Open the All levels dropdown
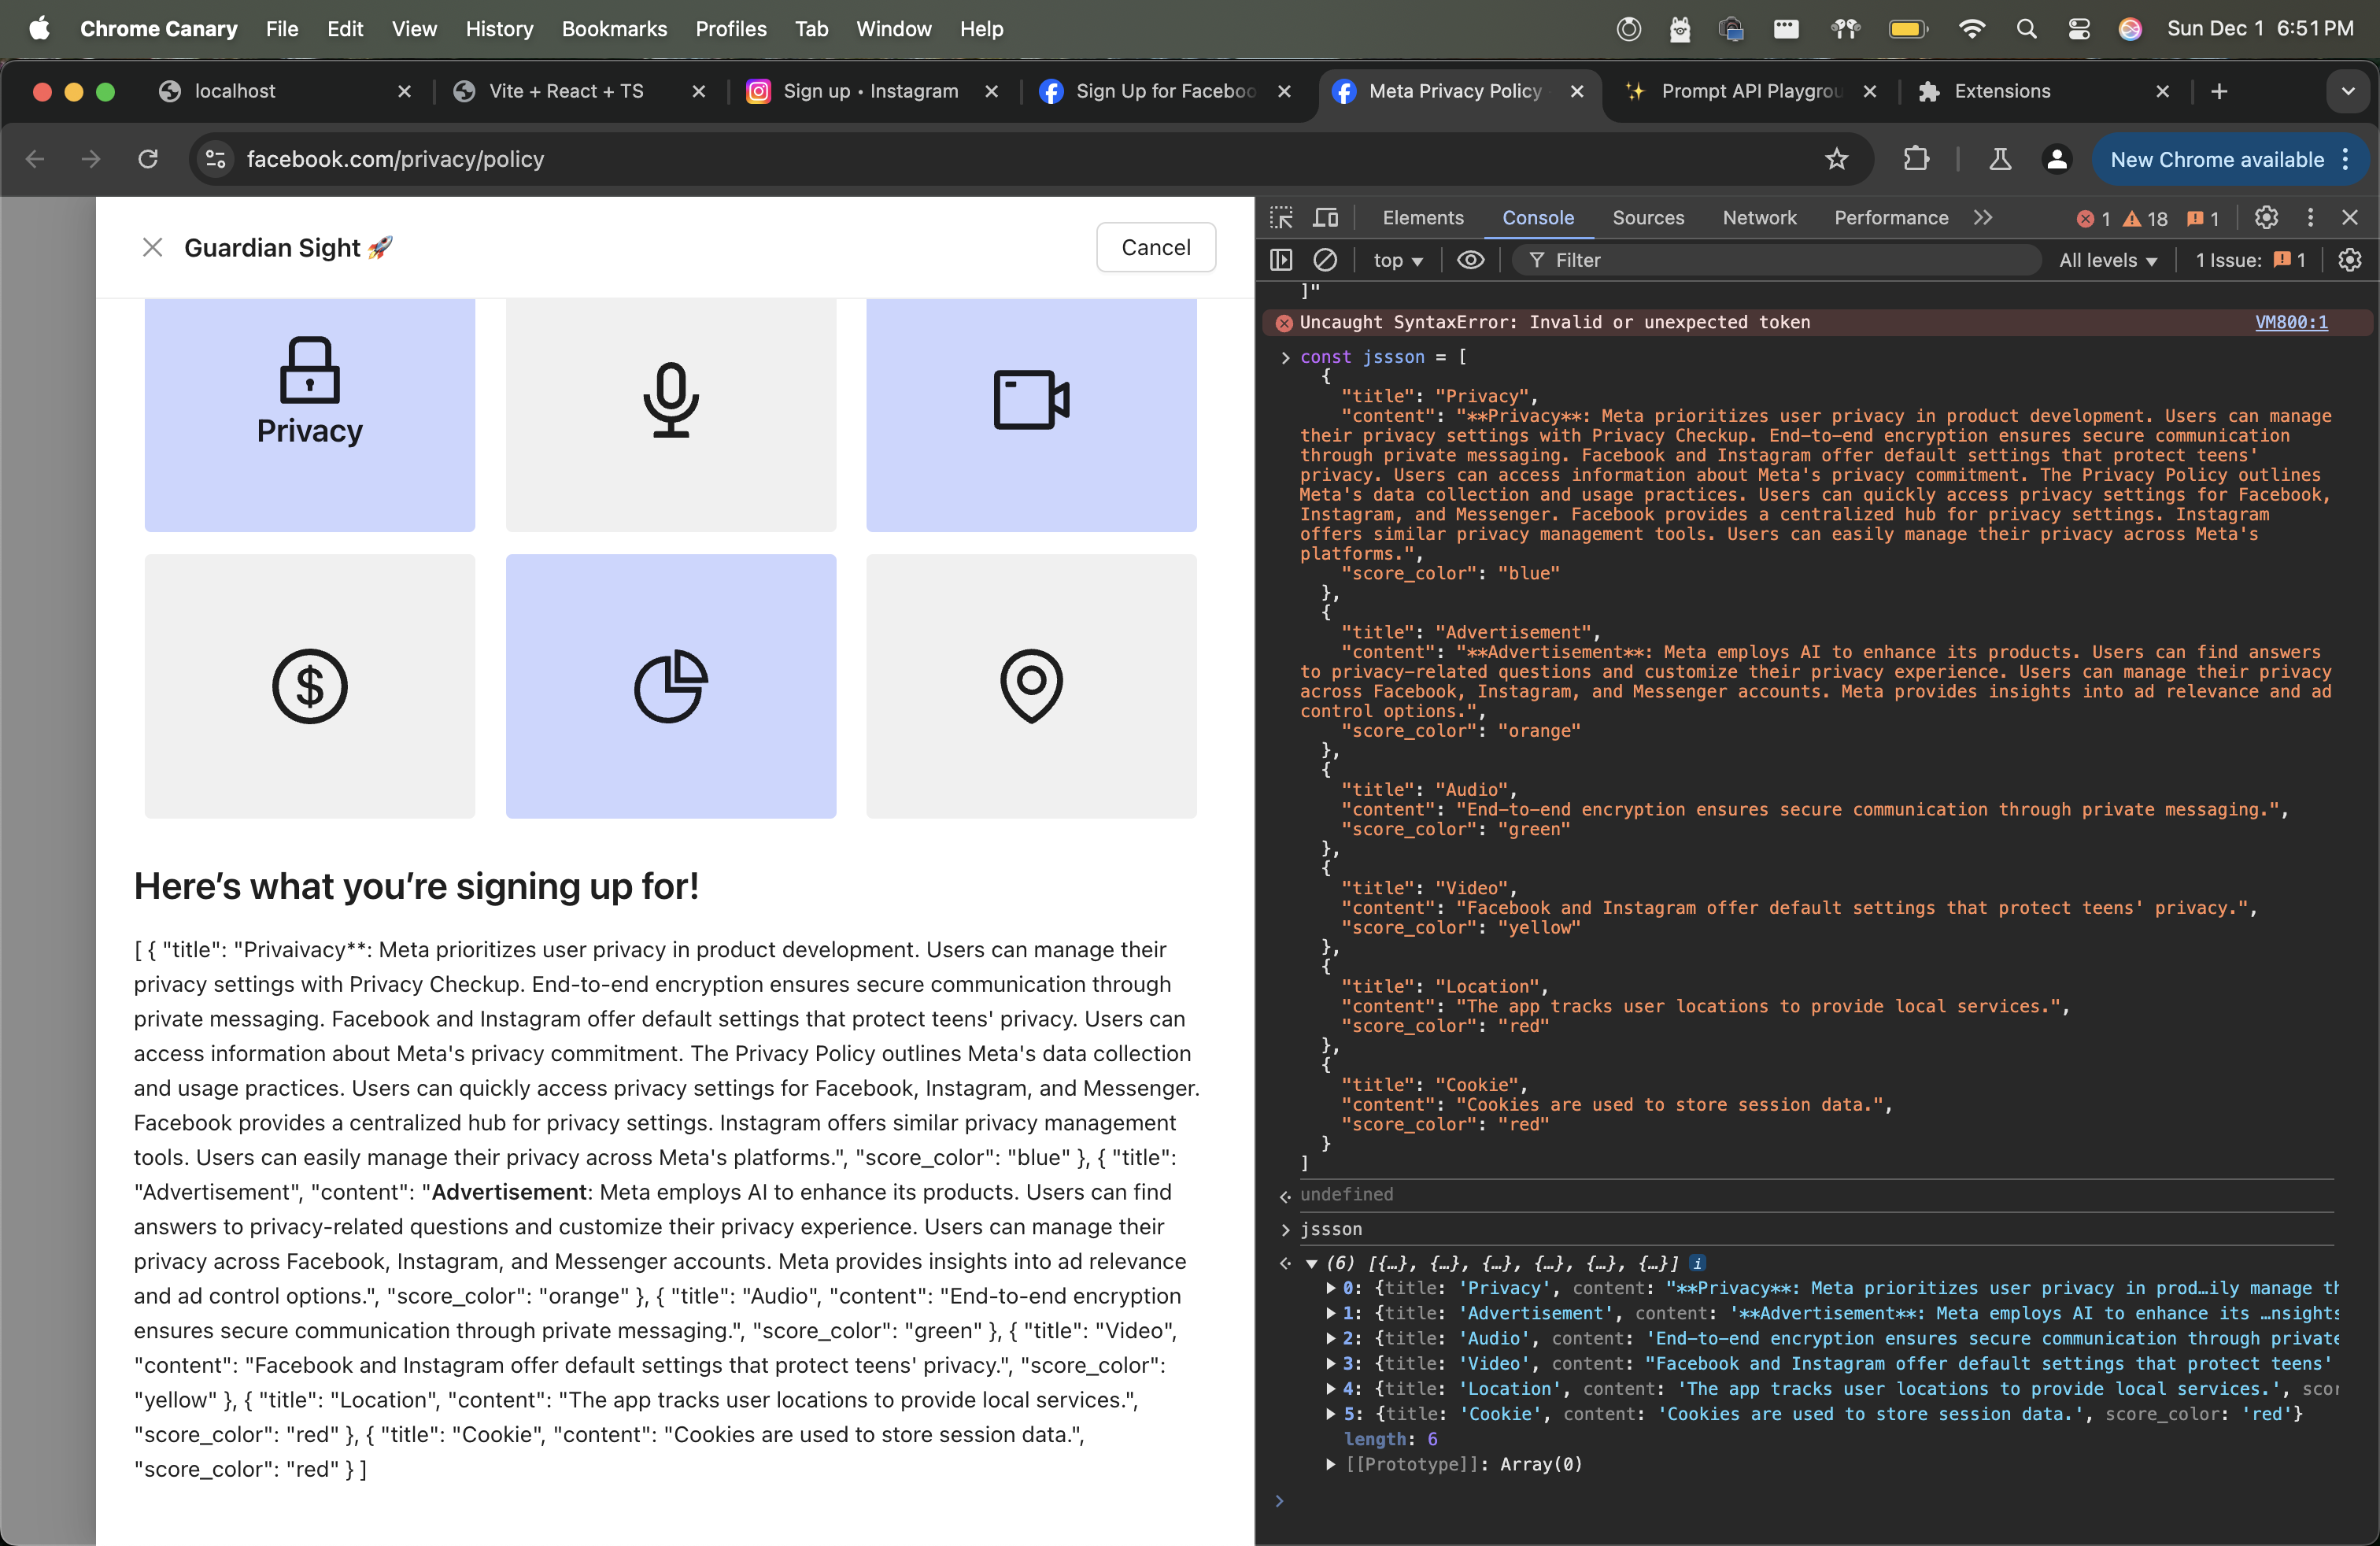This screenshot has height=1546, width=2380. coord(2107,260)
